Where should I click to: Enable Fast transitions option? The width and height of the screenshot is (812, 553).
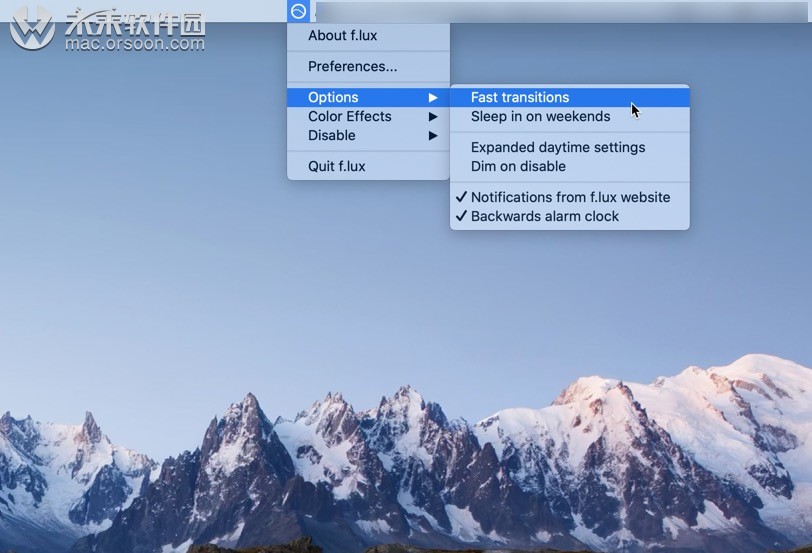pos(570,97)
